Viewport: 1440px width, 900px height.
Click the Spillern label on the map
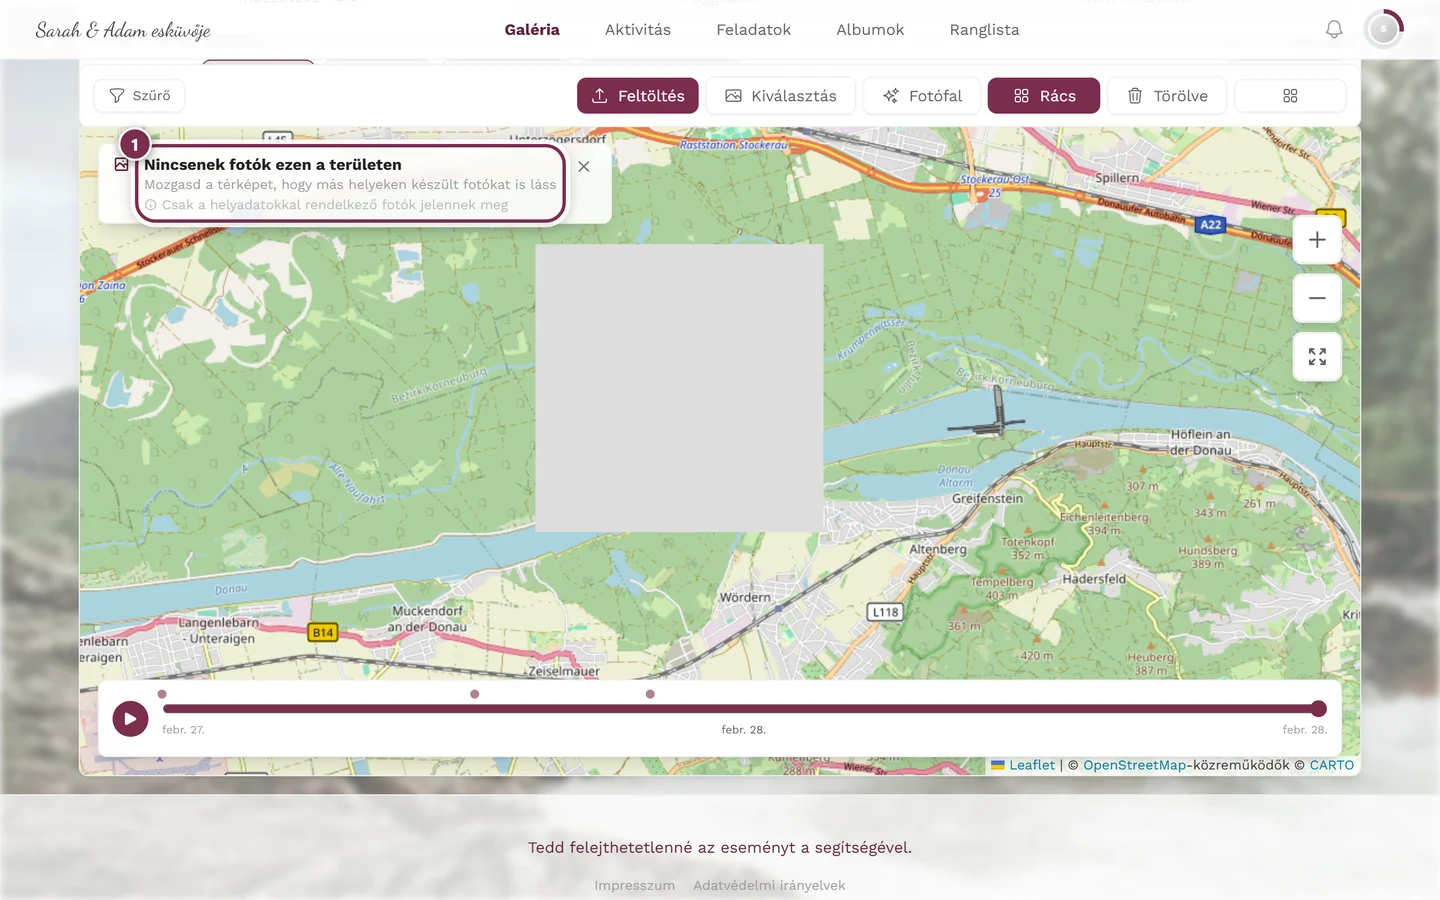(x=1117, y=178)
